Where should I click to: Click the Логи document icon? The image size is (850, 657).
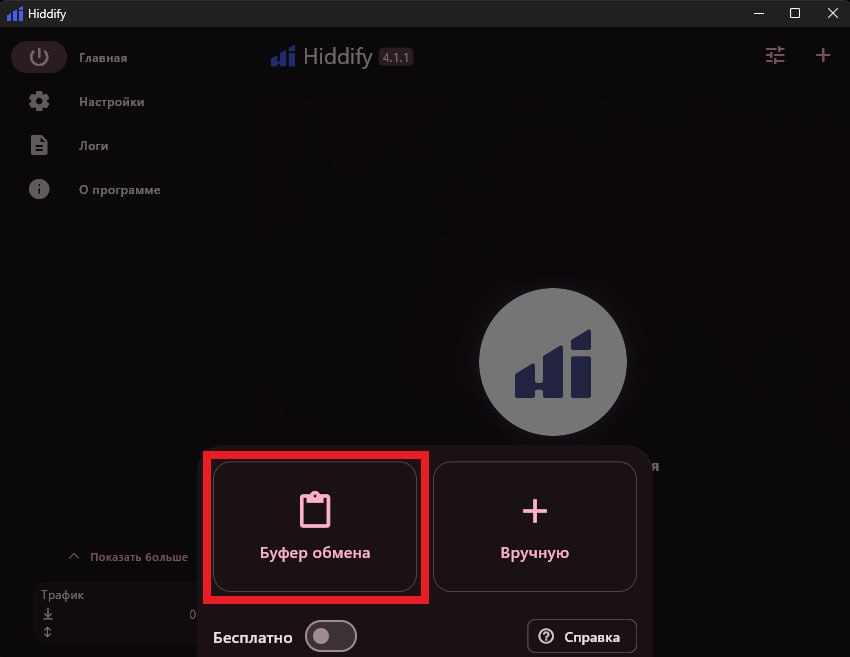(39, 145)
